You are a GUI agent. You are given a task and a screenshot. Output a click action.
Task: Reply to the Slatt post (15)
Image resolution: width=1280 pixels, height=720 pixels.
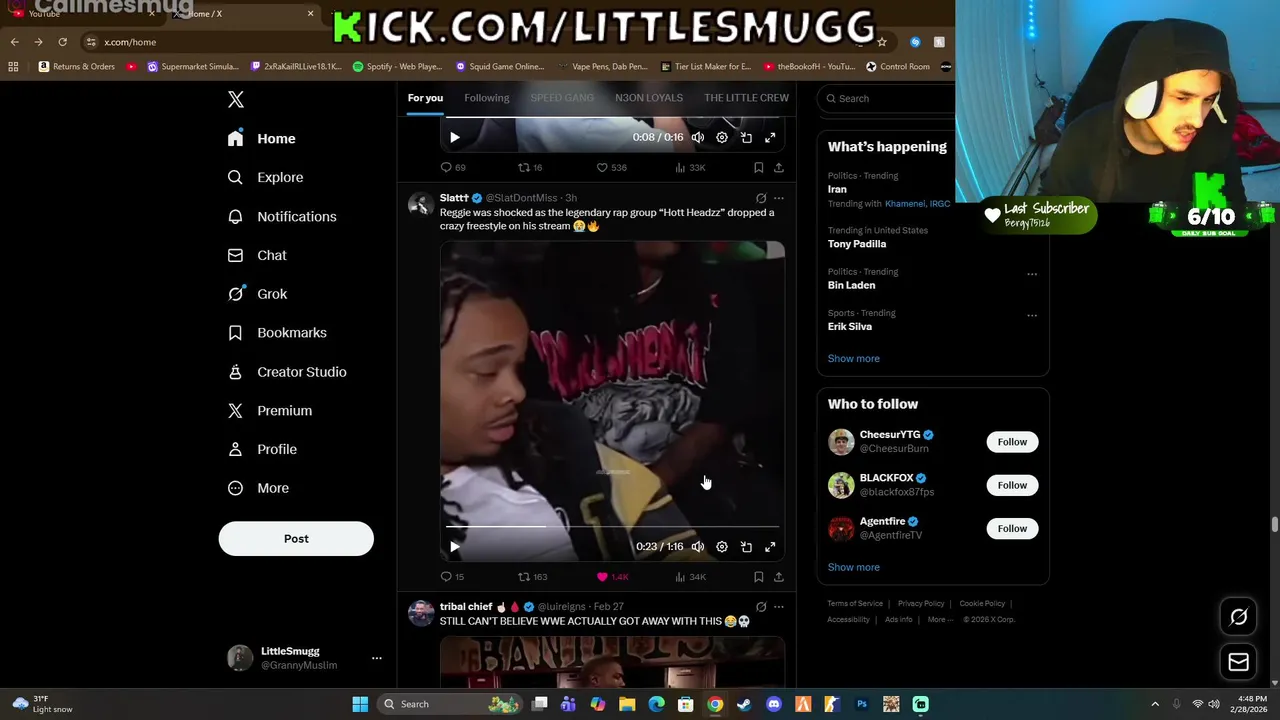pos(452,577)
